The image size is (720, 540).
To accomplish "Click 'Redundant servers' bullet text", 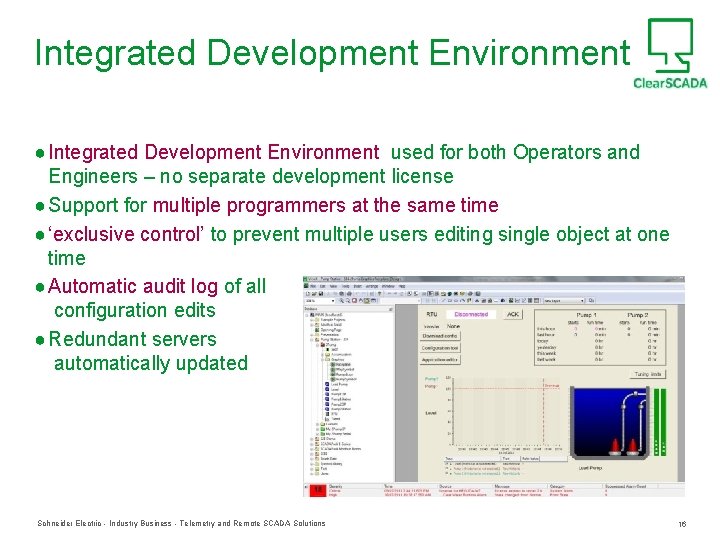I will 133,339.
